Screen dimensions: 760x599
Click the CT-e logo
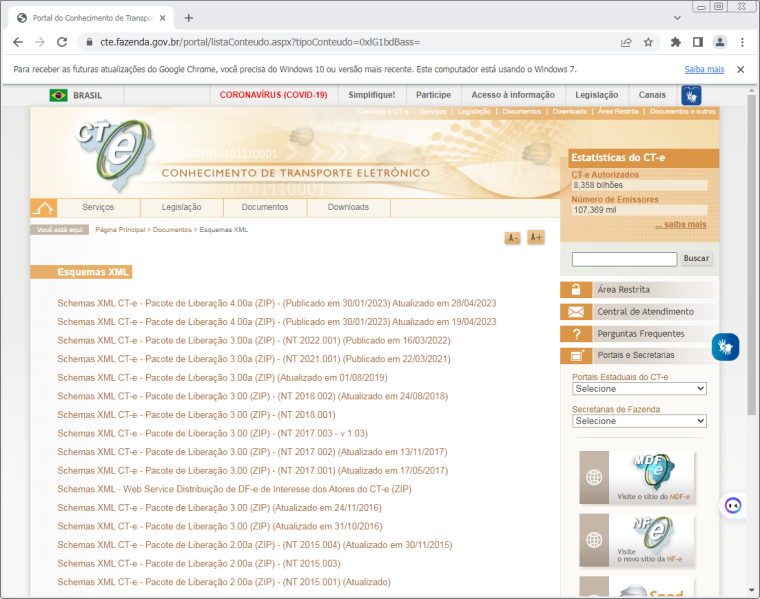coord(115,155)
